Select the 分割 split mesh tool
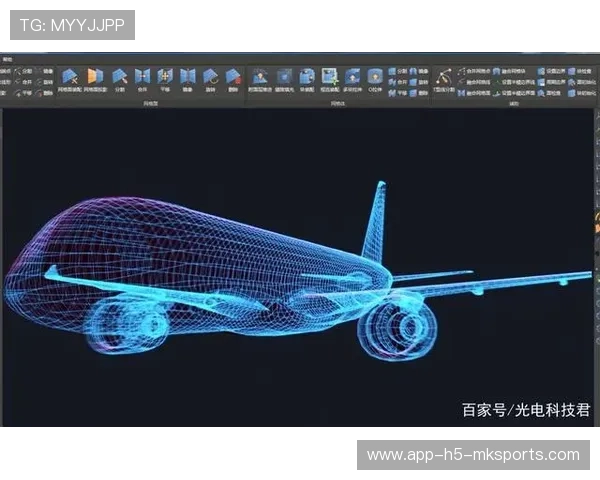 [x=119, y=77]
